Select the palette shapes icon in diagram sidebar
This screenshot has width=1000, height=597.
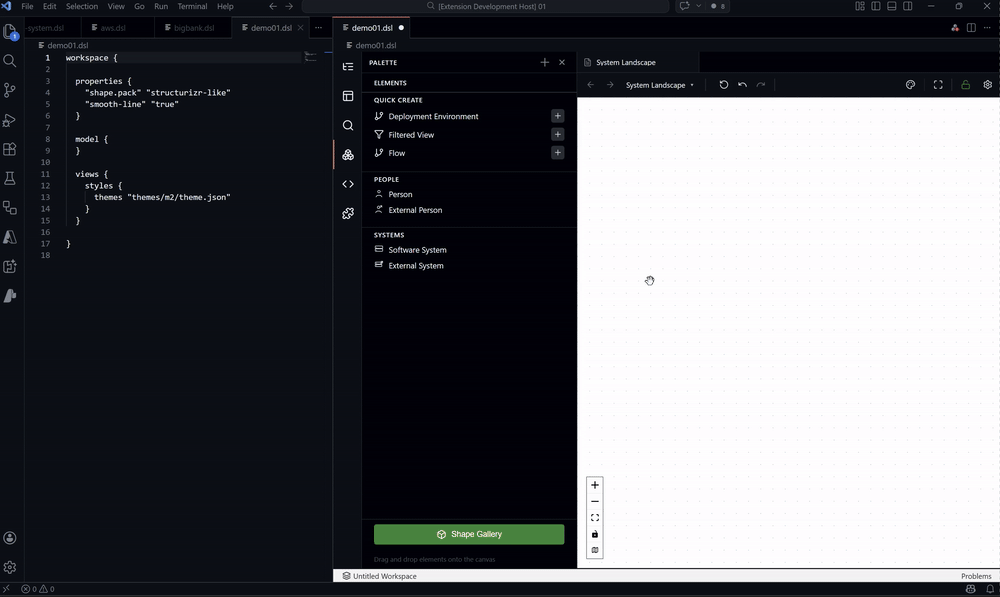tap(348, 154)
